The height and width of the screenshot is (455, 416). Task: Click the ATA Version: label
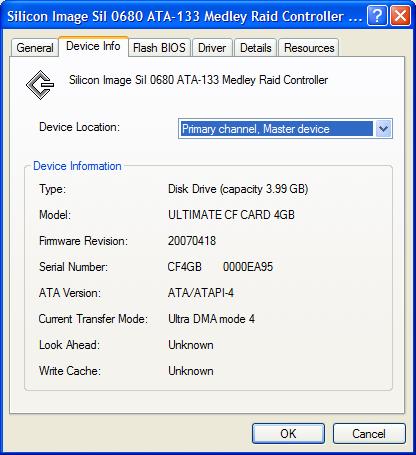click(70, 293)
